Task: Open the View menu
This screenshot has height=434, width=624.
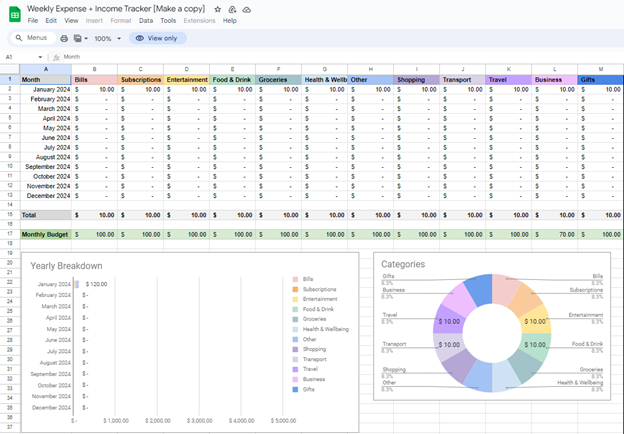Action: point(71,21)
